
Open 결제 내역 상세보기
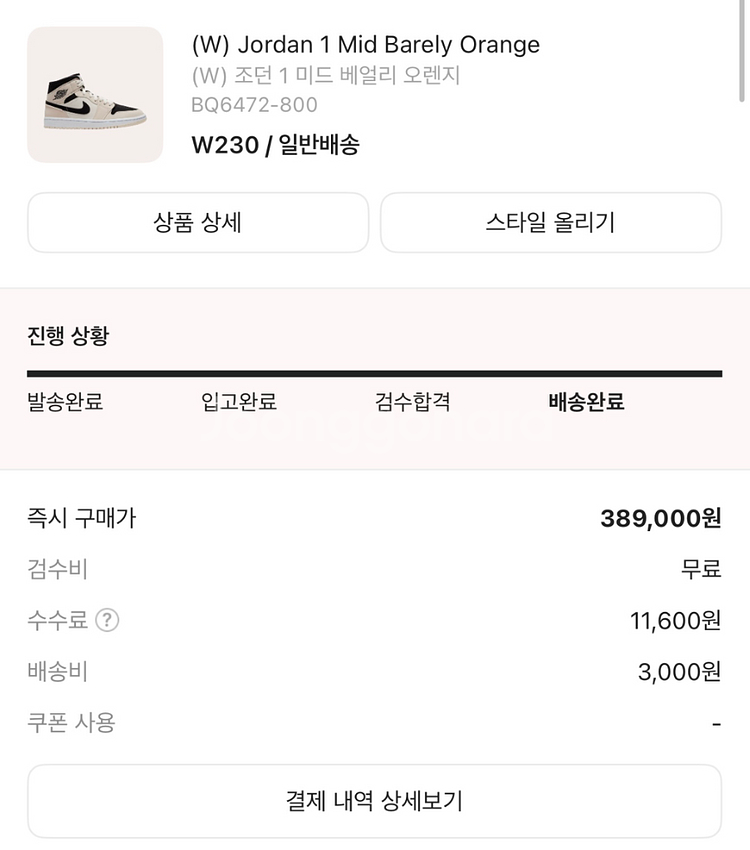[374, 801]
